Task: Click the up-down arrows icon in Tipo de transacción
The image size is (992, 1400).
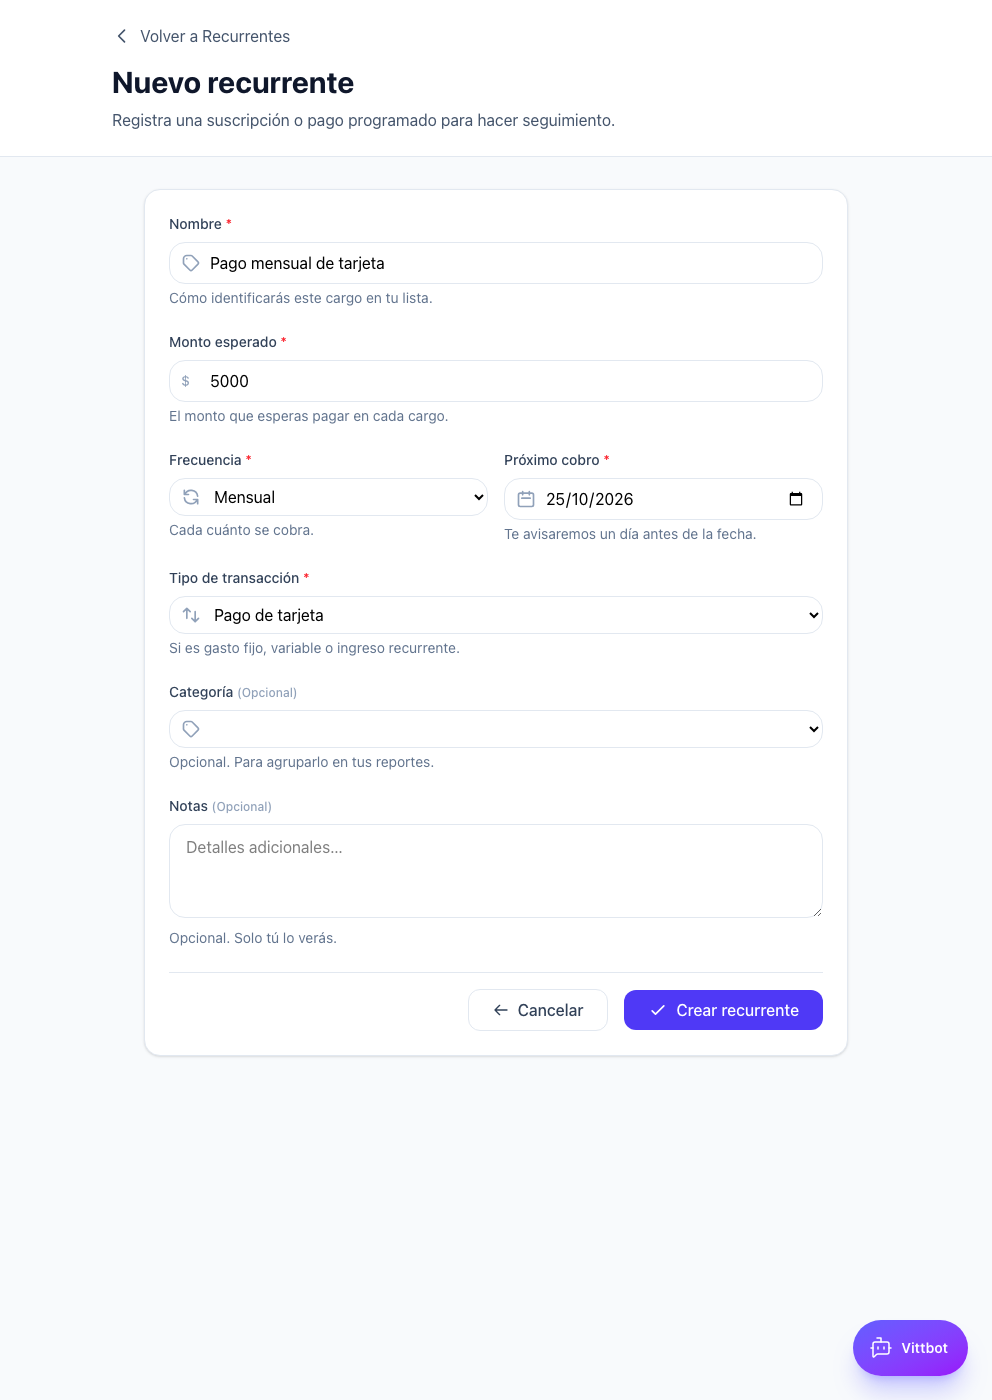Action: 191,615
